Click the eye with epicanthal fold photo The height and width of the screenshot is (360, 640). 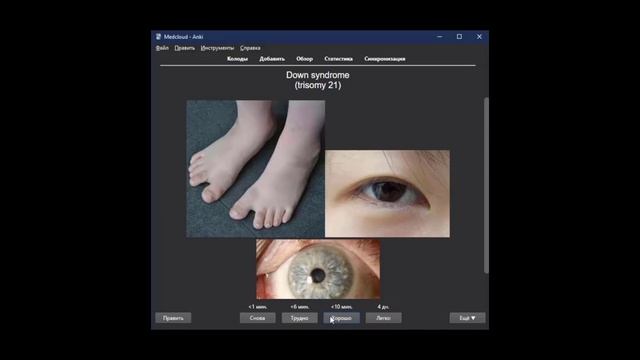(x=387, y=193)
